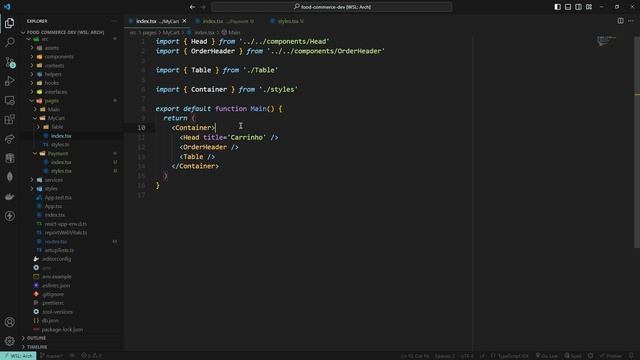Image resolution: width=640 pixels, height=360 pixels.
Task: Click the Ln 10 Col position indicator
Action: pos(415,356)
